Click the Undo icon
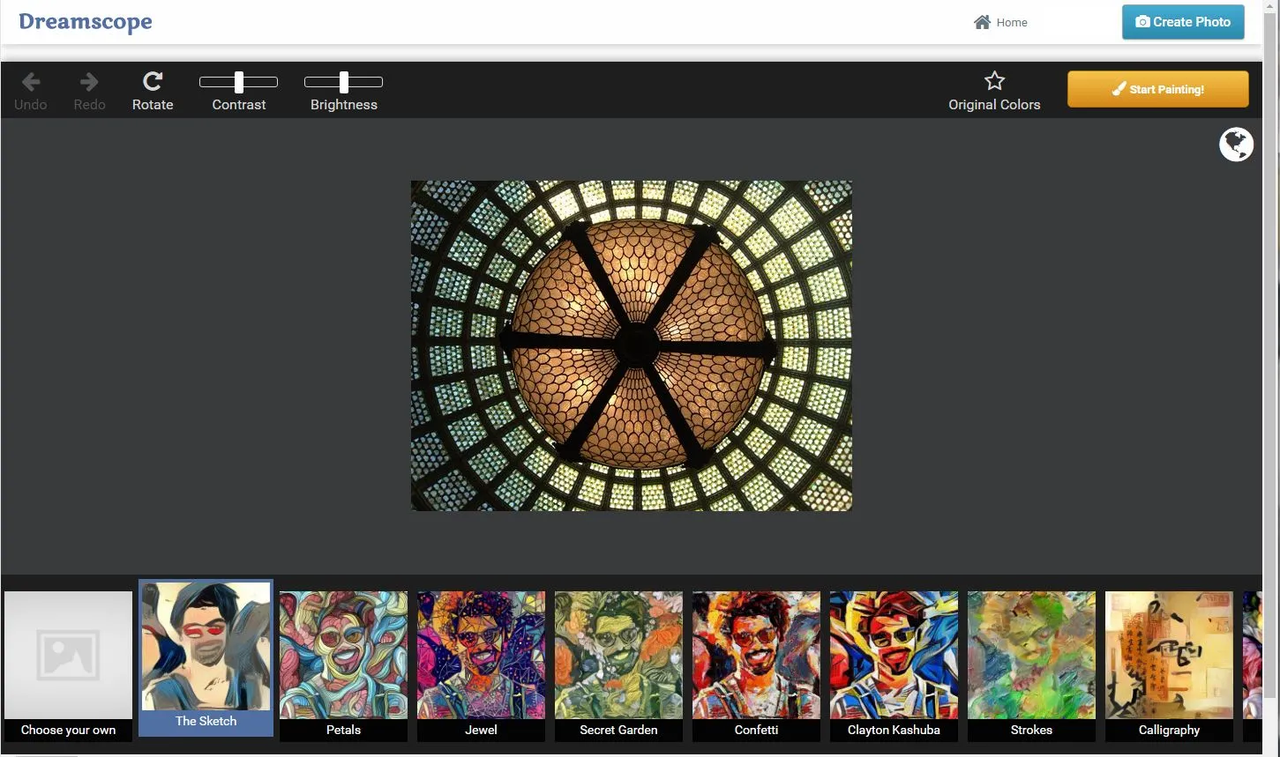Viewport: 1280px width, 757px height. click(x=30, y=83)
